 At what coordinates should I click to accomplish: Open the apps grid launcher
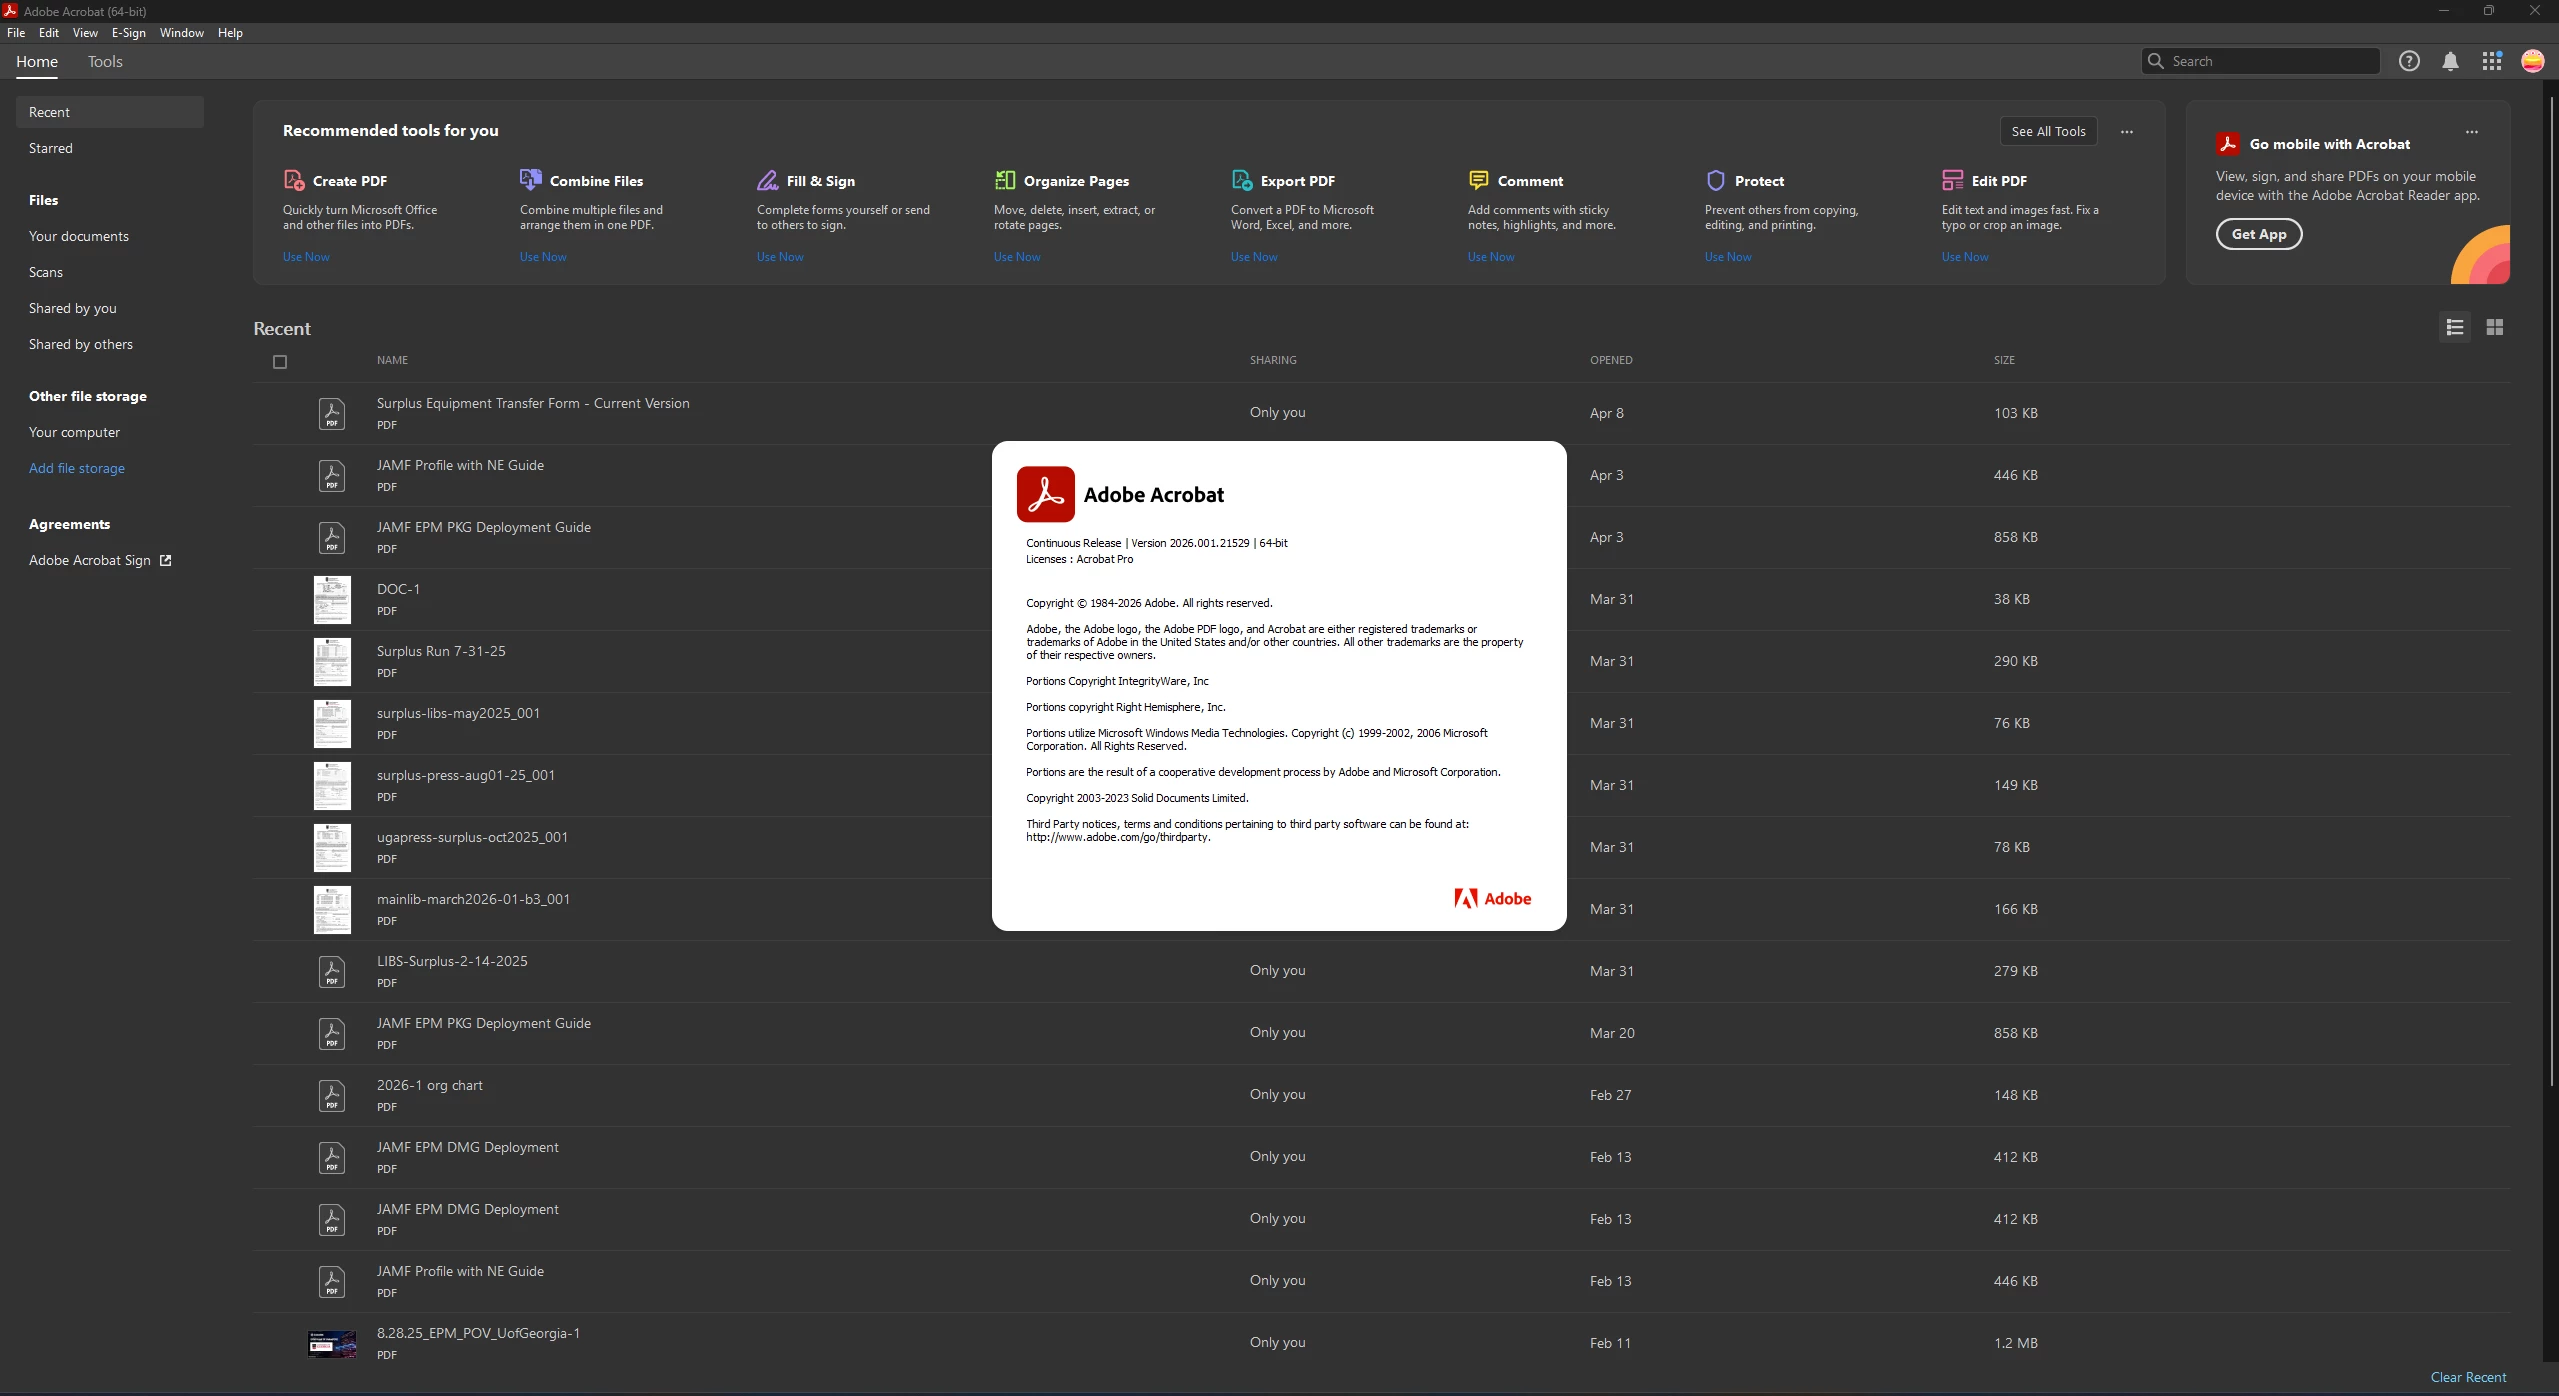2492,62
